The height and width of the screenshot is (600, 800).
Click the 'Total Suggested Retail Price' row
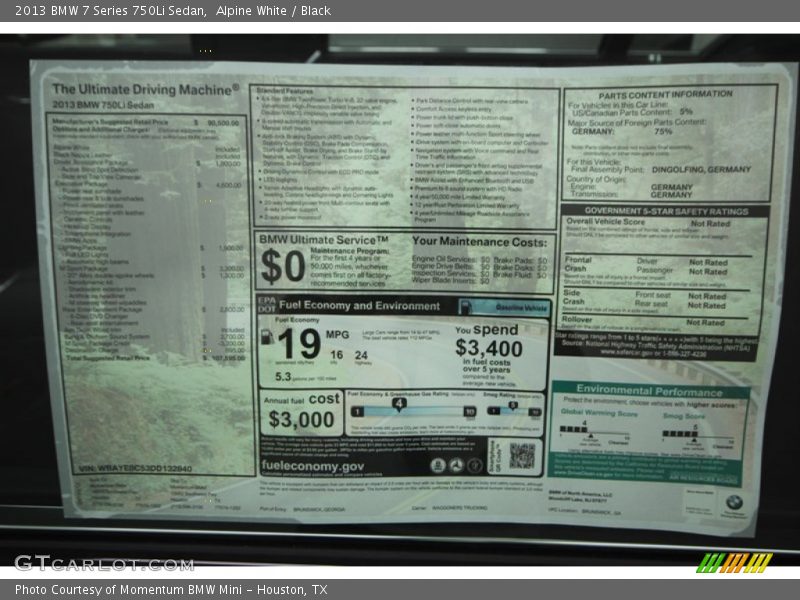156,358
